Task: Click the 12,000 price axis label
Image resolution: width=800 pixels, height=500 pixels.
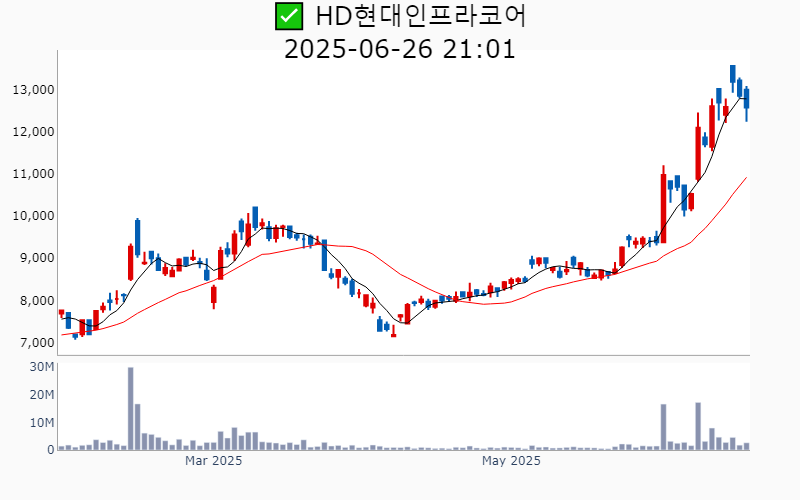Action: (34, 132)
